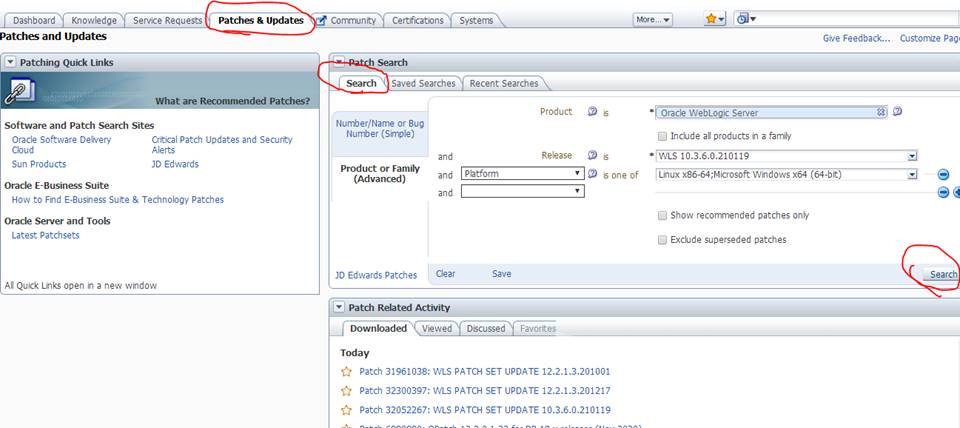Open What are Recommended Patches? link
The width and height of the screenshot is (960, 428).
pos(233,101)
